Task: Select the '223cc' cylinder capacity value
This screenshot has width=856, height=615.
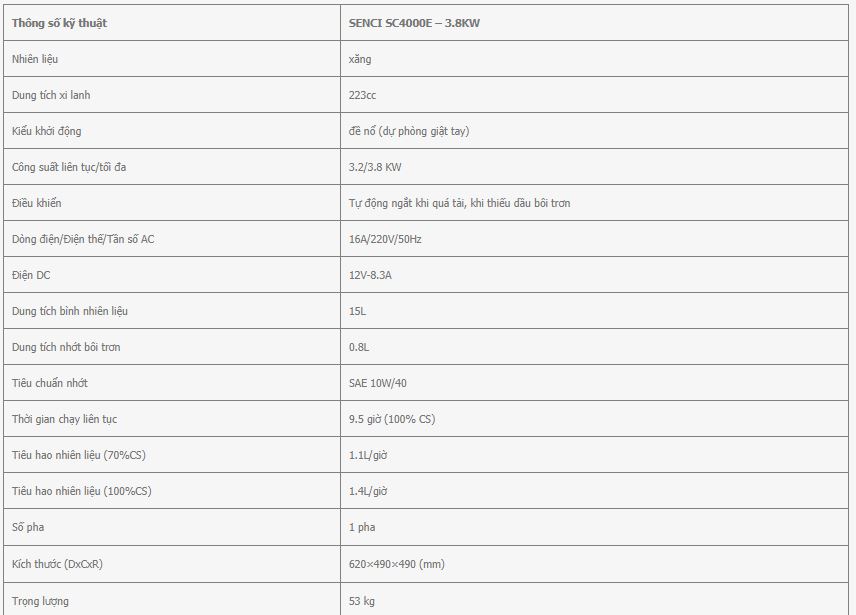Action: pos(362,95)
